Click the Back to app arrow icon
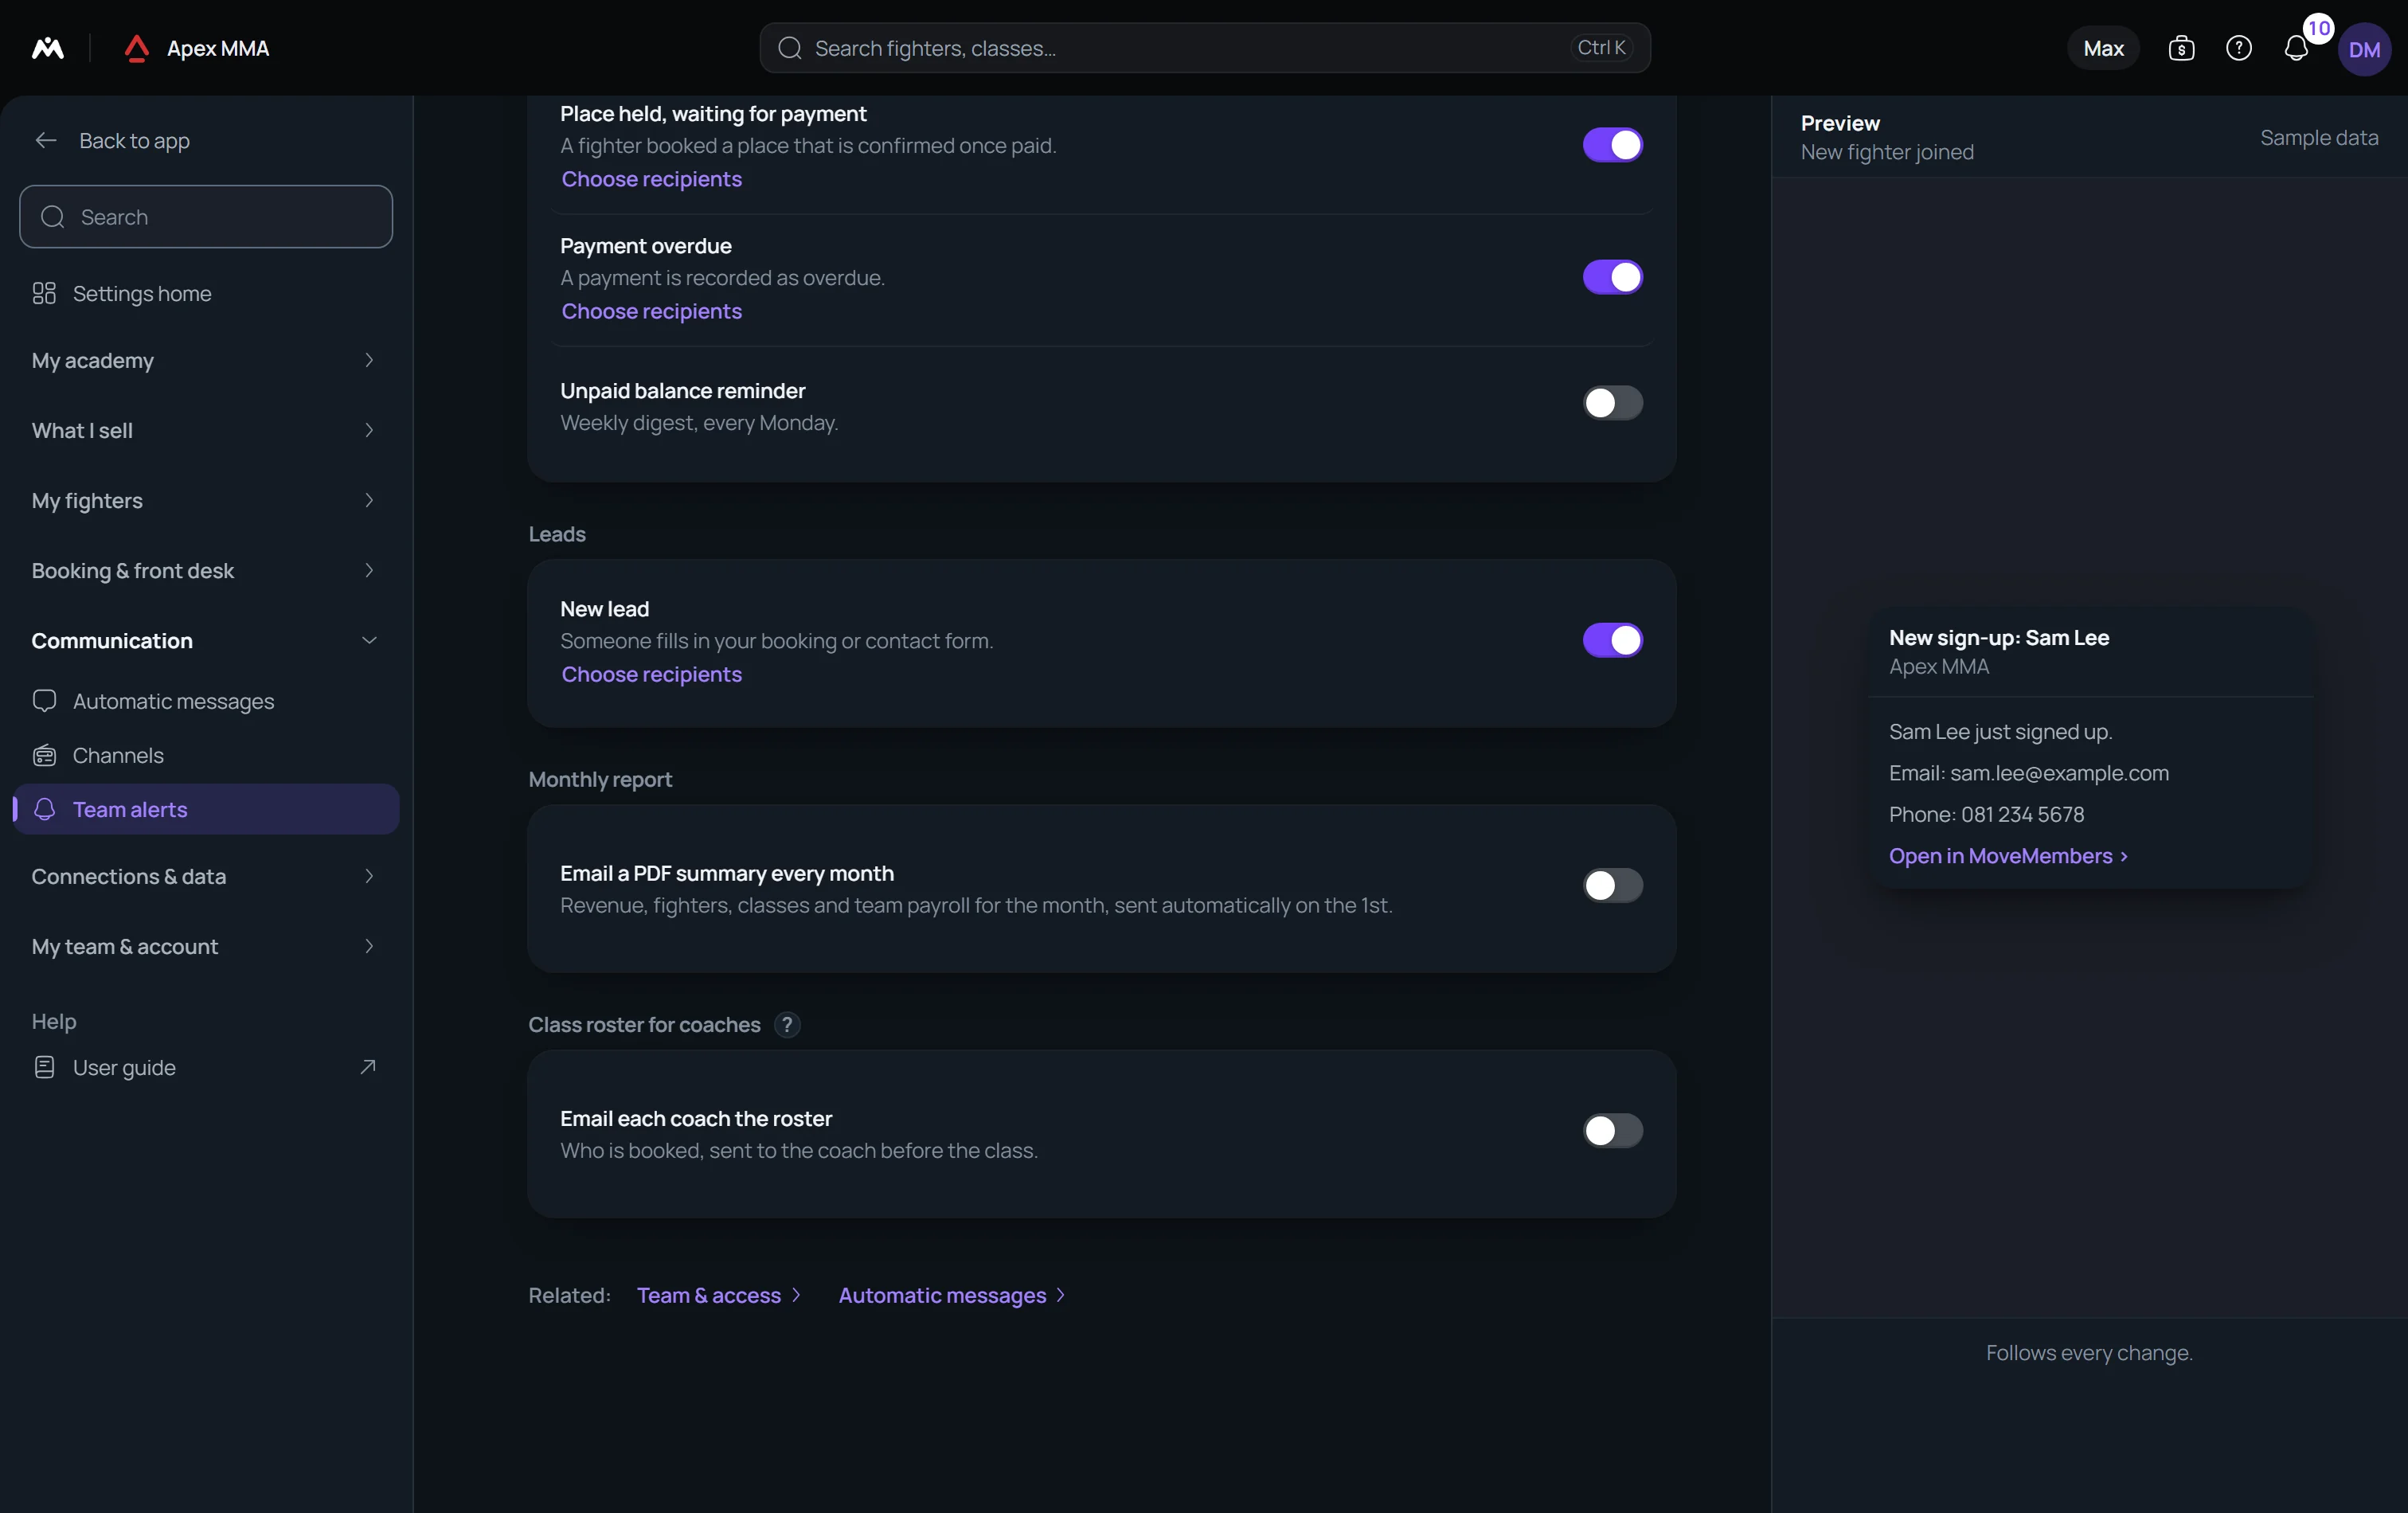This screenshot has width=2408, height=1513. [x=46, y=141]
